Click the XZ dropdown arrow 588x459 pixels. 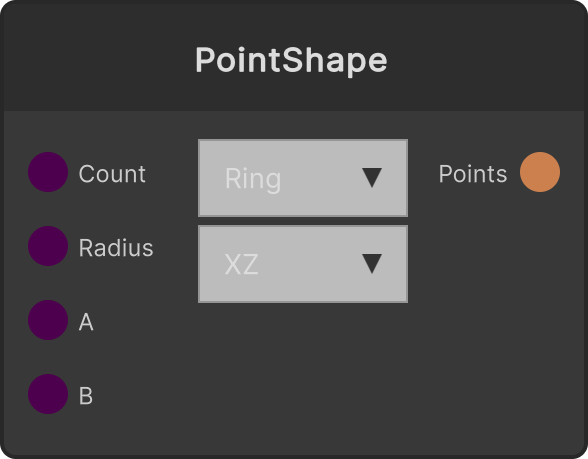372,264
